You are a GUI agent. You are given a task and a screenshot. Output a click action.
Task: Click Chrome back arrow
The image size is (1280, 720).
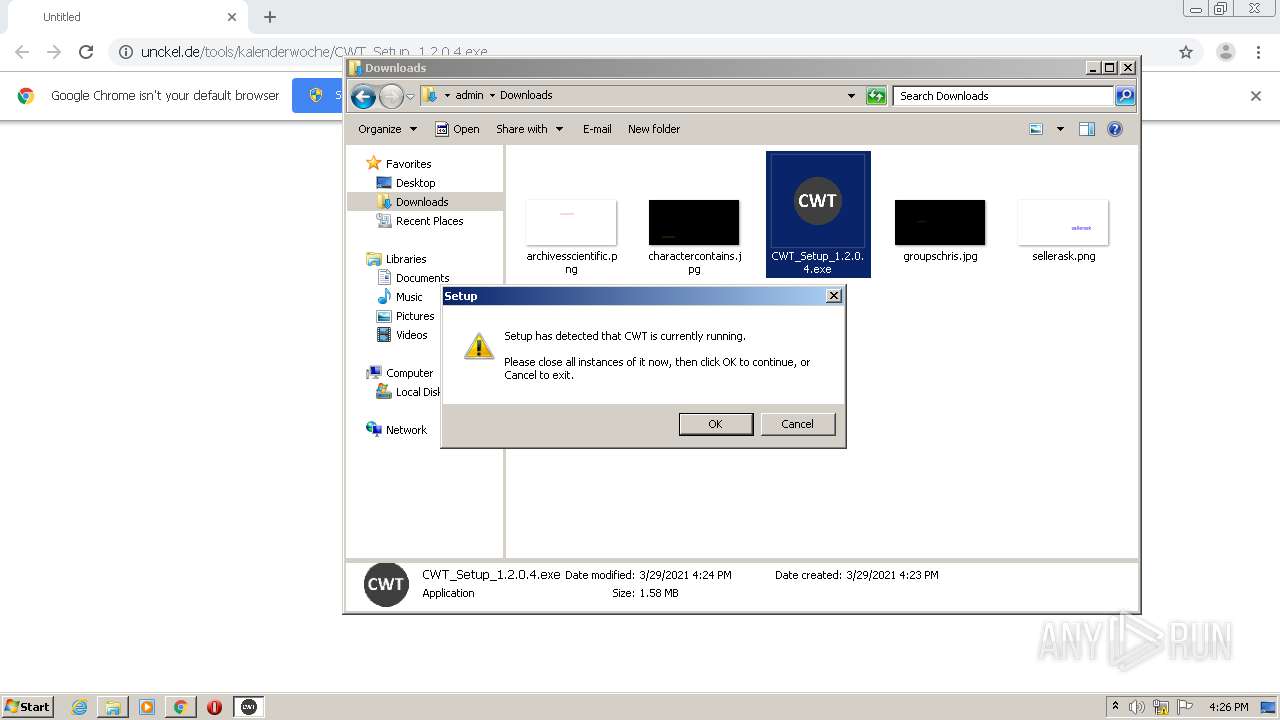pos(22,52)
